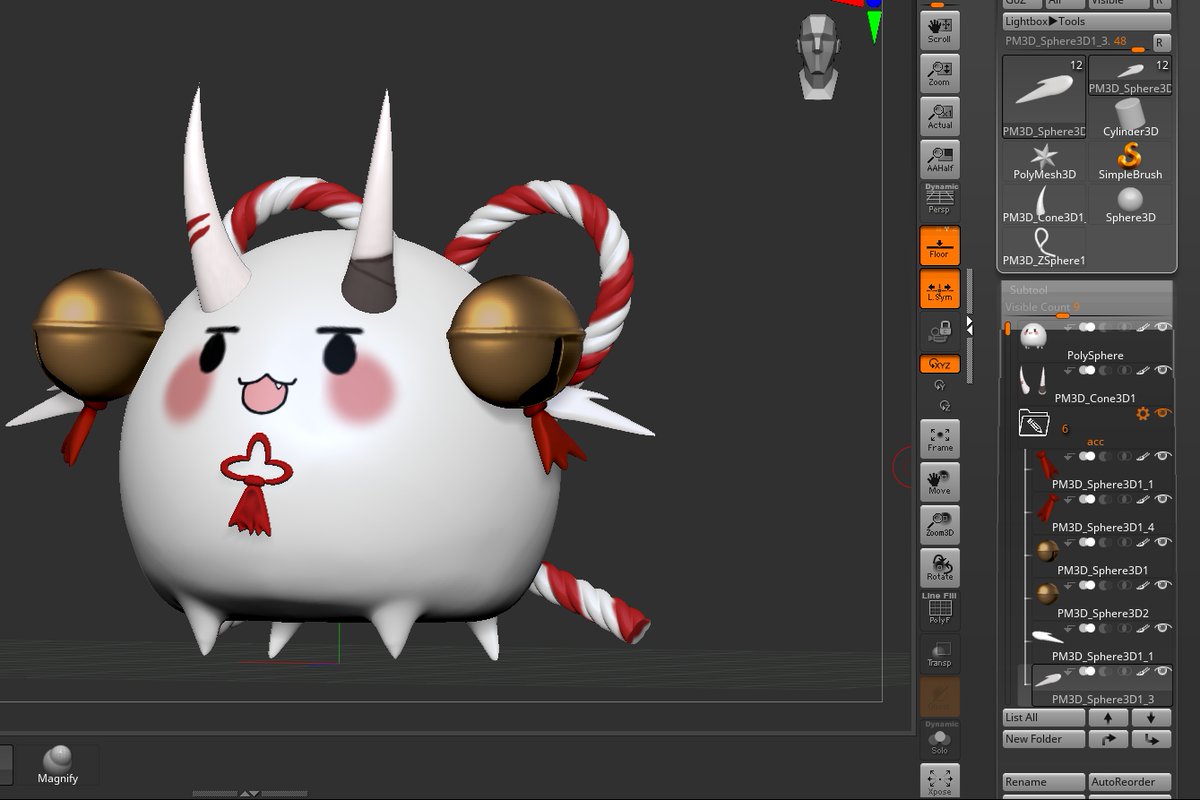Activate the Zoom3D tool
The width and height of the screenshot is (1200, 800).
(x=940, y=525)
